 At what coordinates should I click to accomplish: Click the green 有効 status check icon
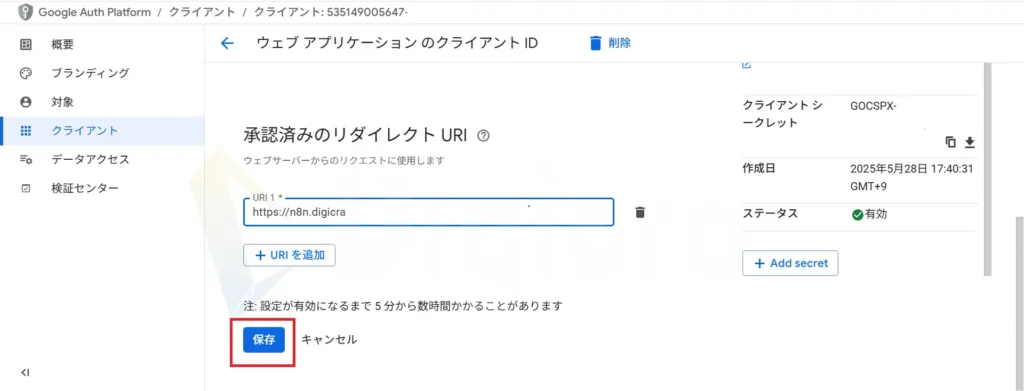pyautogui.click(x=857, y=215)
